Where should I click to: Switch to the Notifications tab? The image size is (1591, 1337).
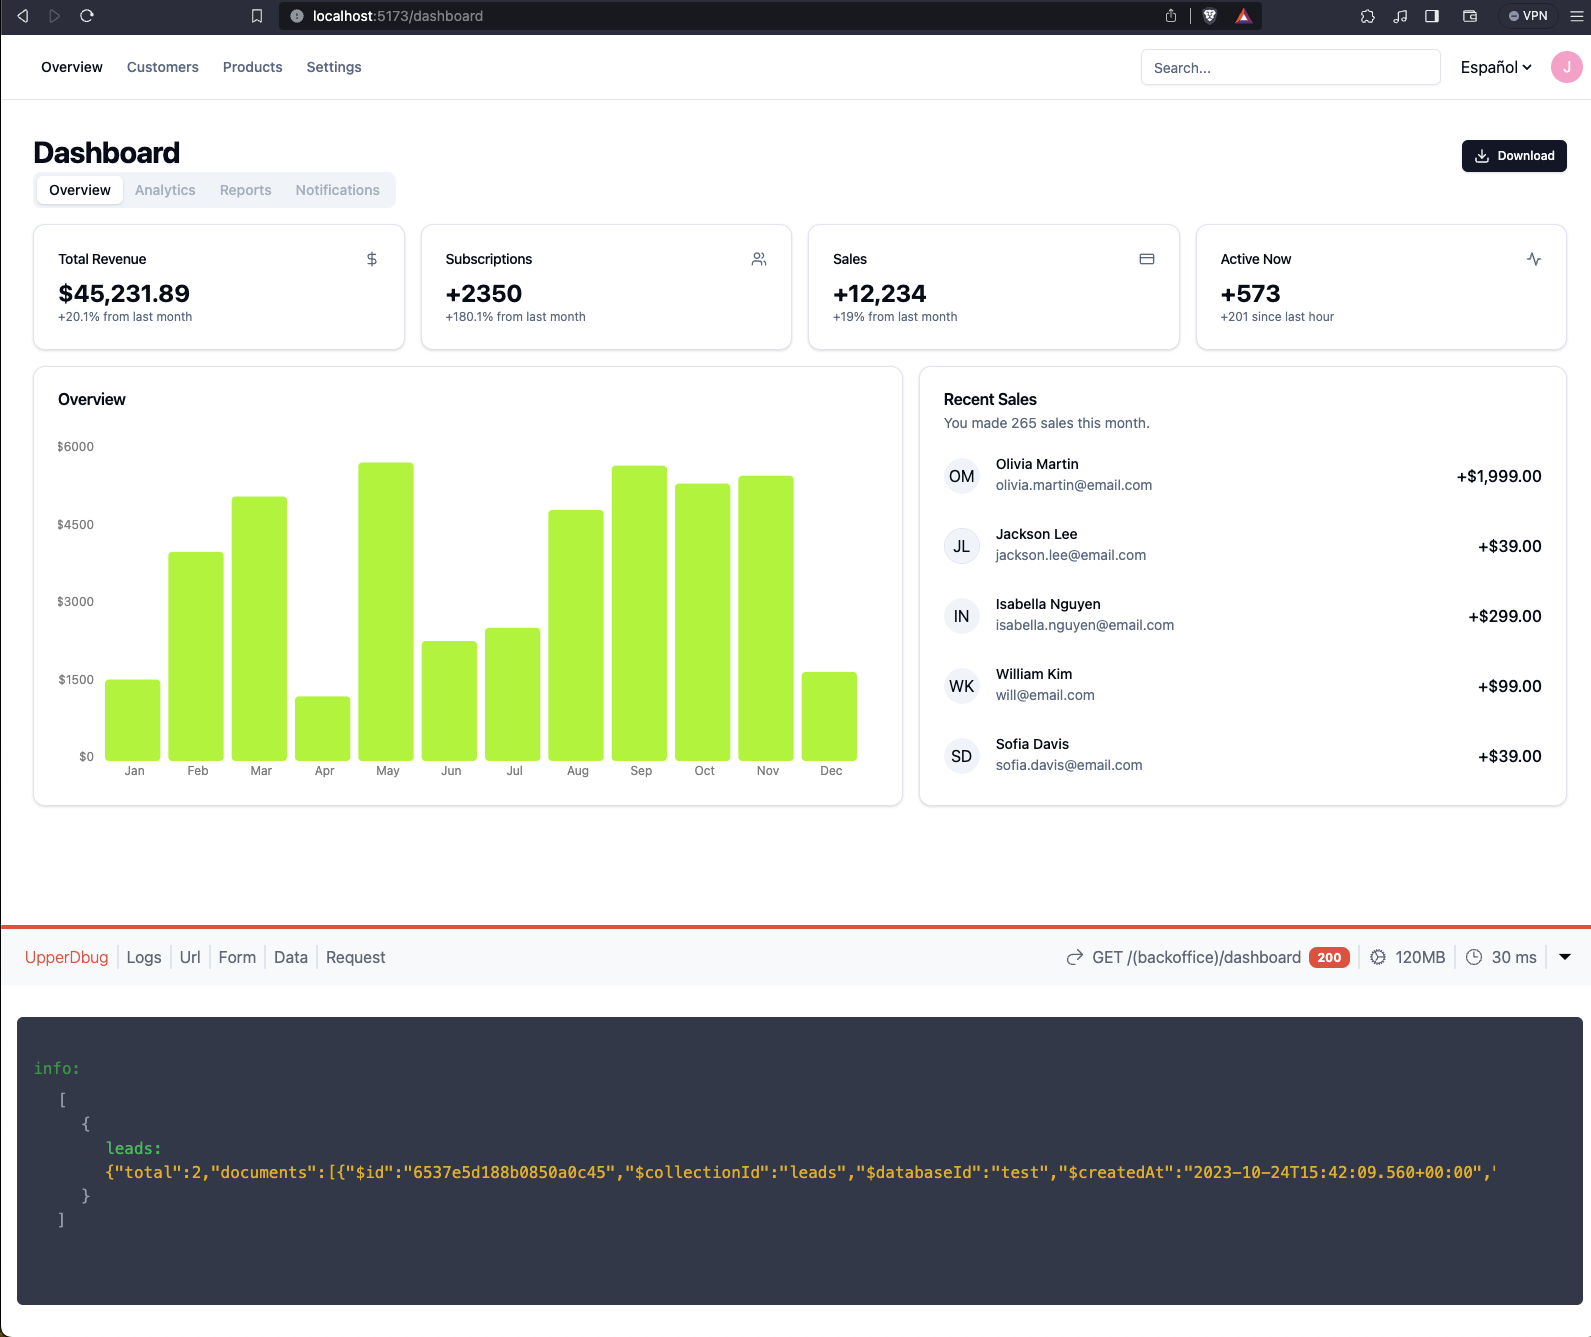338,190
